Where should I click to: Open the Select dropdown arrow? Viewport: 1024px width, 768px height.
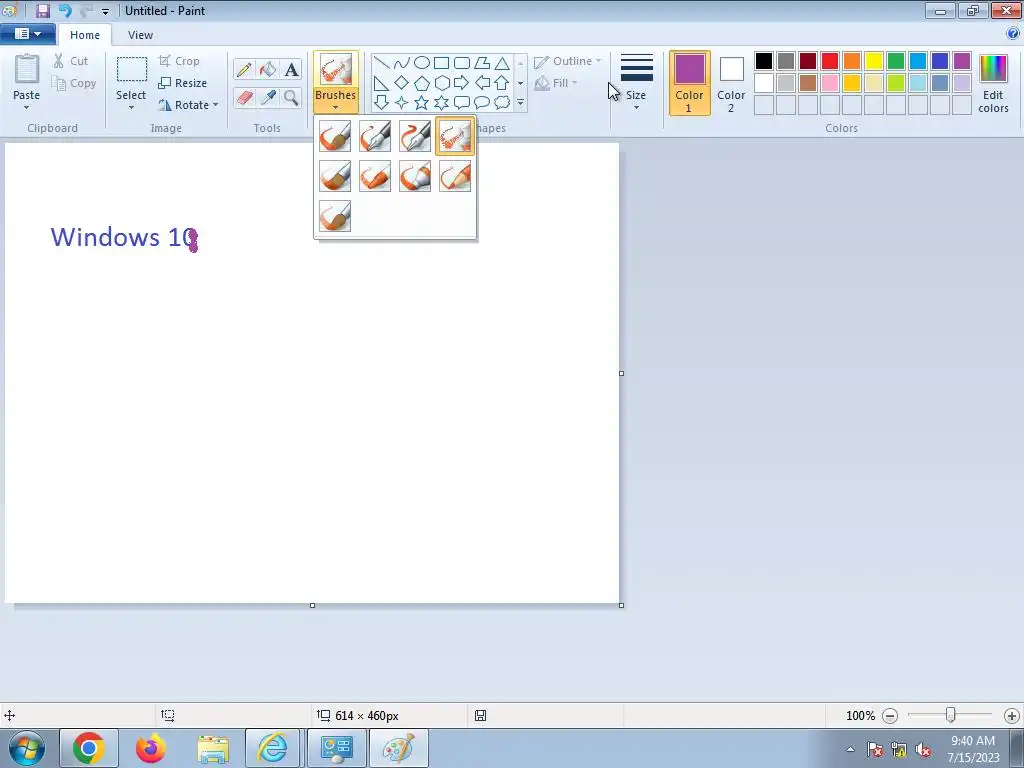pos(131,108)
